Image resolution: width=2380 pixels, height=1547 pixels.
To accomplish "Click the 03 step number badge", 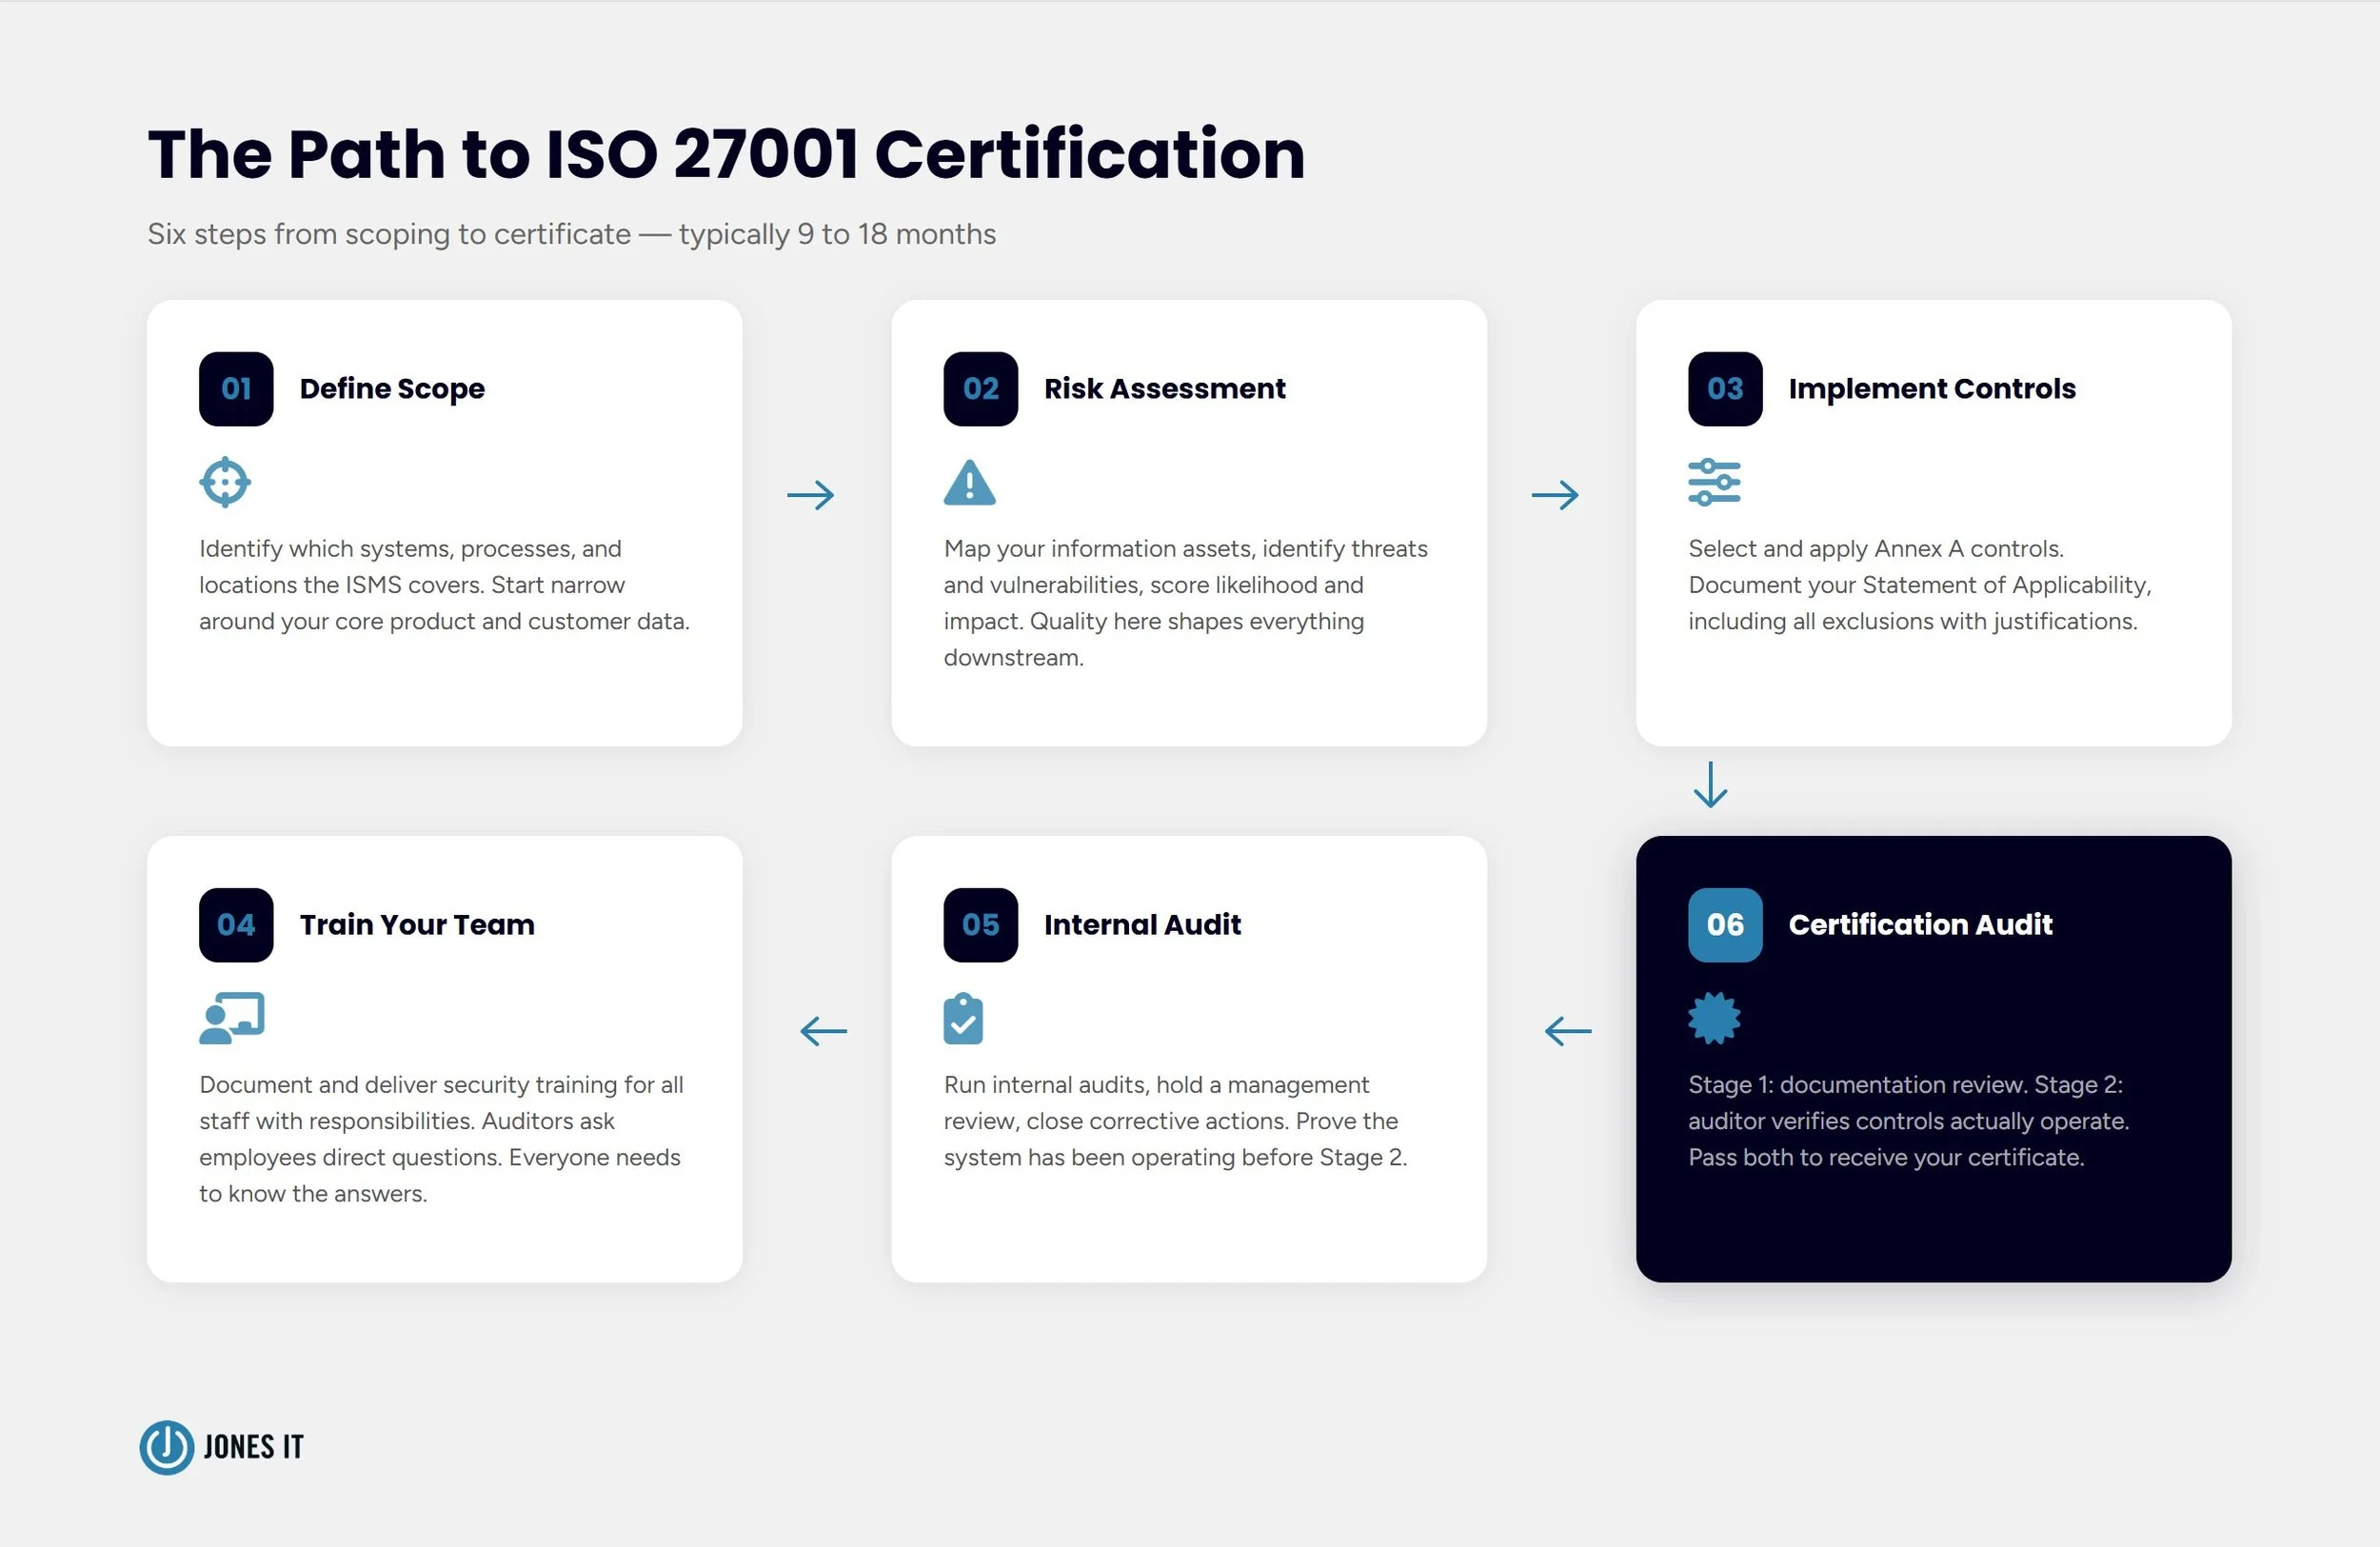I will [1725, 389].
